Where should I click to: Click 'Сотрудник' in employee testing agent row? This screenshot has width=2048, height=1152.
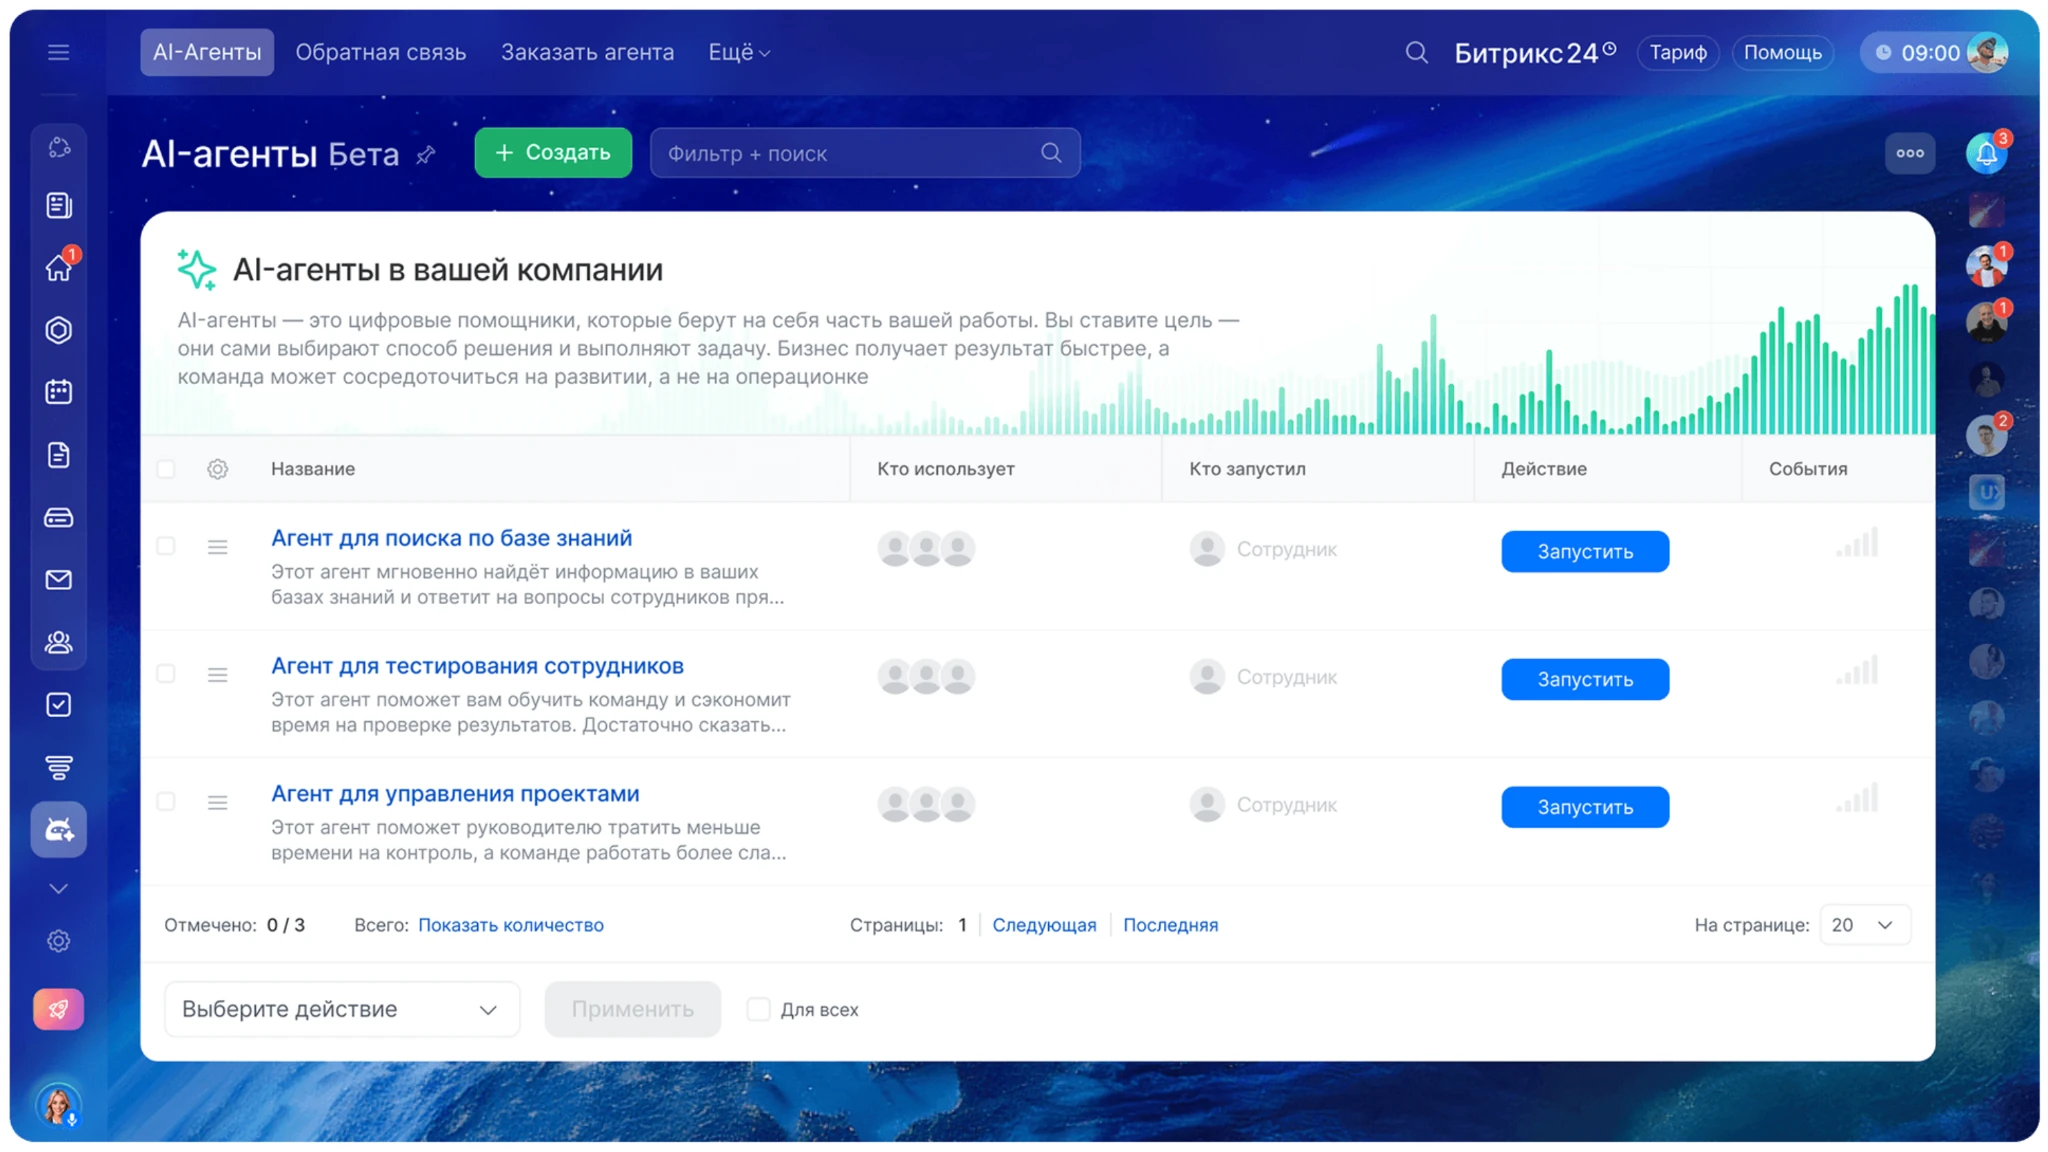tap(1287, 677)
